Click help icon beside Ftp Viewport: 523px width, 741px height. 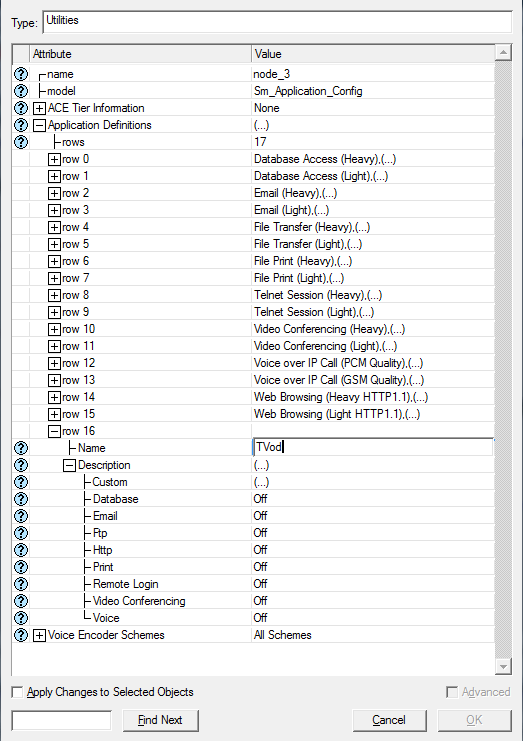[21, 533]
